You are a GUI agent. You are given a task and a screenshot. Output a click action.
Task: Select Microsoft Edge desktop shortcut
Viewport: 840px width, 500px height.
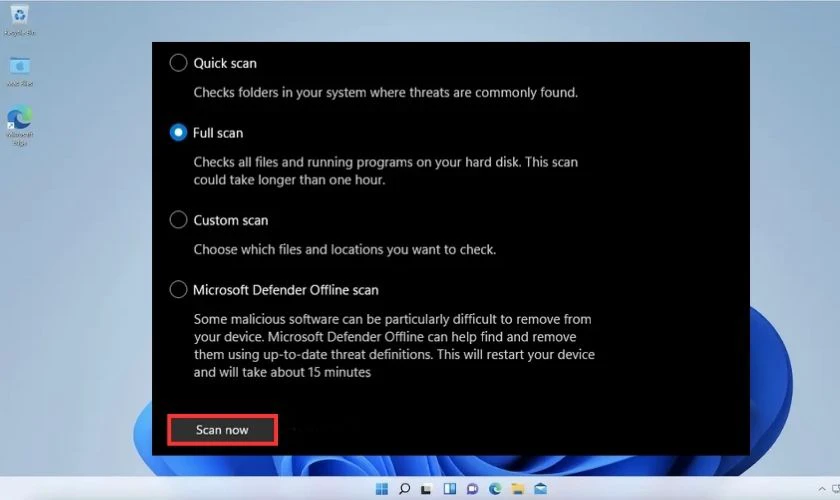click(20, 126)
